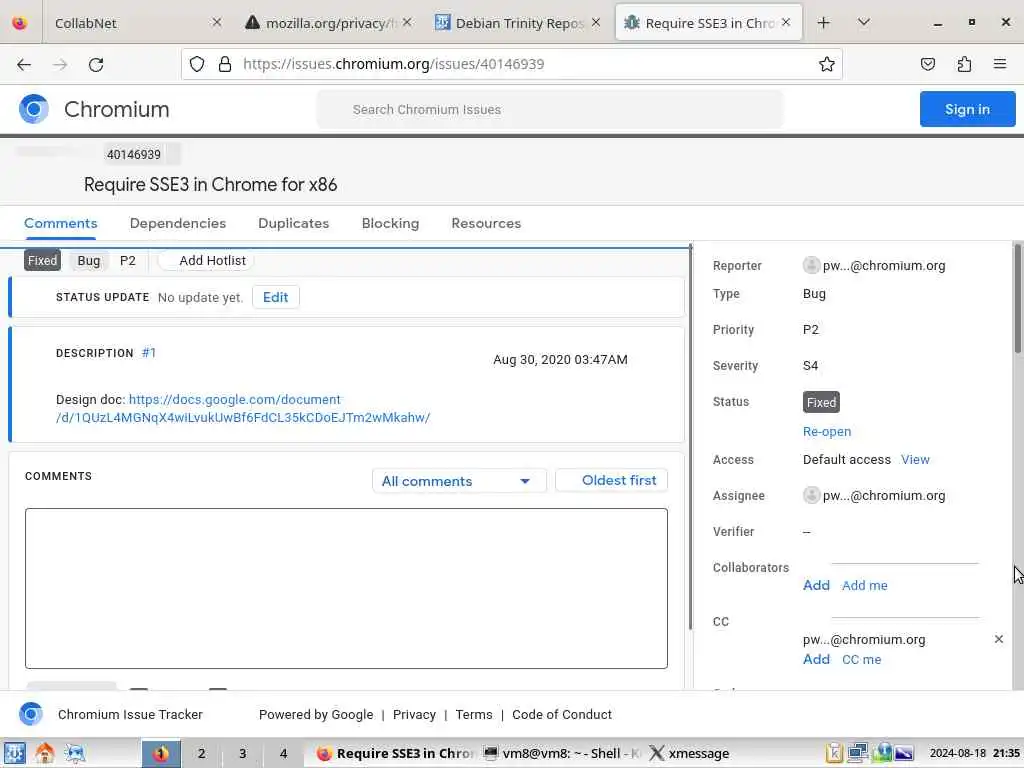The width and height of the screenshot is (1024, 768).
Task: Open the Resources tab
Action: click(x=486, y=223)
